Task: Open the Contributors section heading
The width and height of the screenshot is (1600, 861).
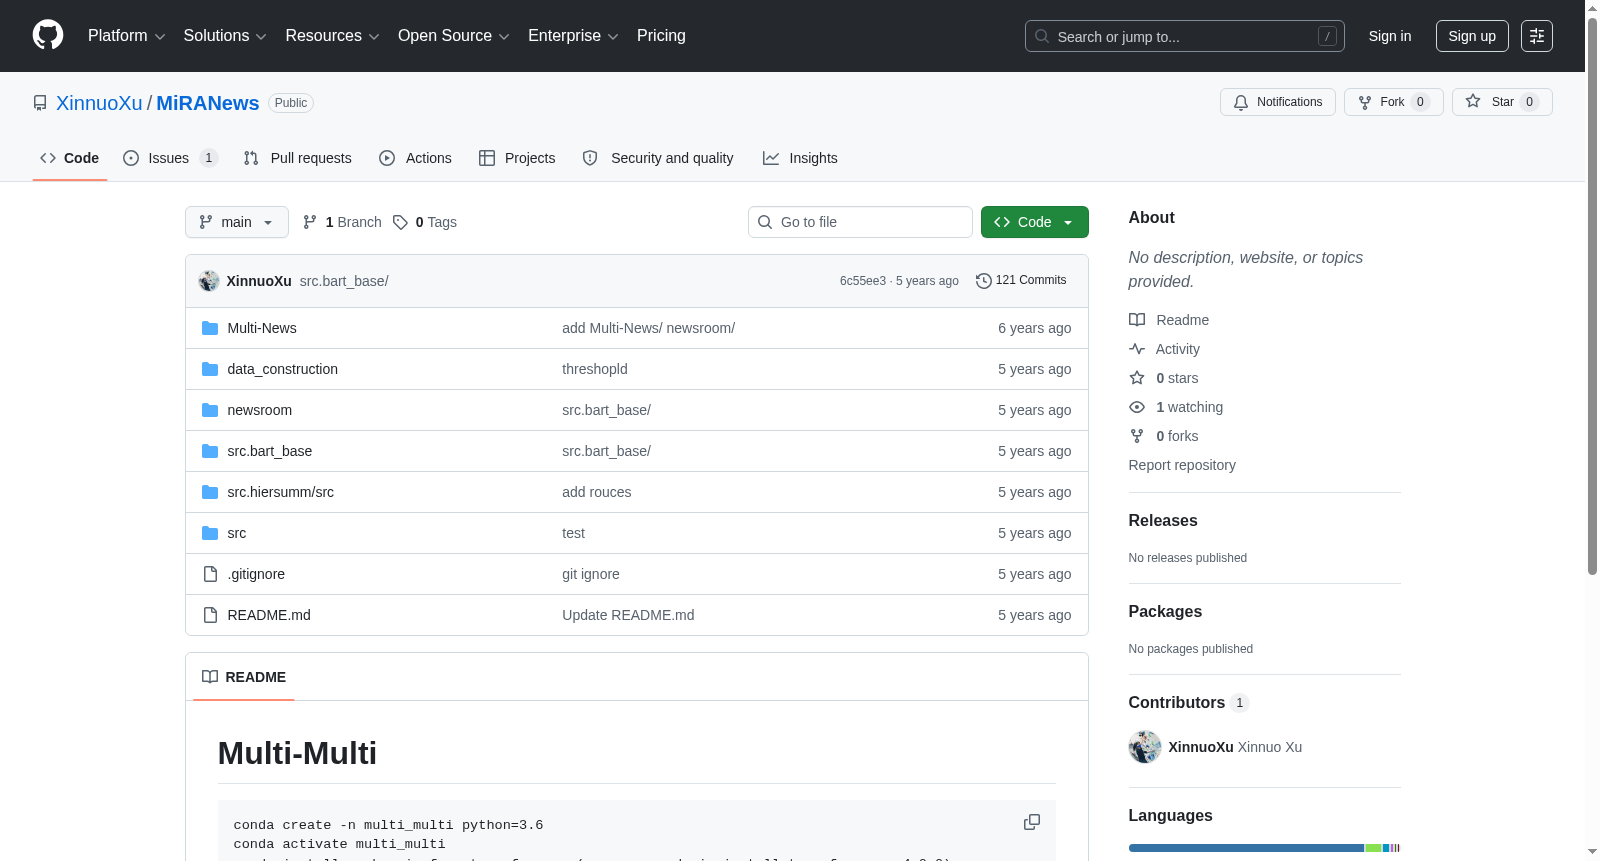Action: pos(1188,703)
